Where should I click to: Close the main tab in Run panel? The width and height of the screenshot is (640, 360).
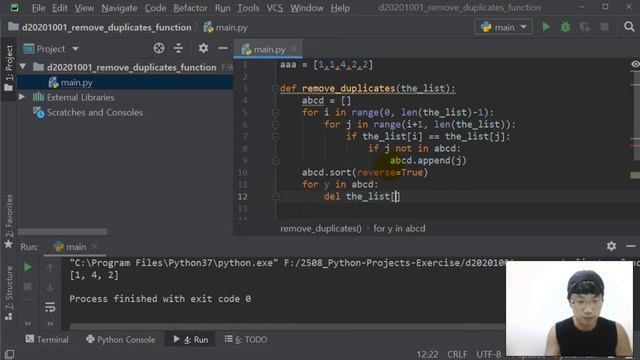[x=95, y=247]
